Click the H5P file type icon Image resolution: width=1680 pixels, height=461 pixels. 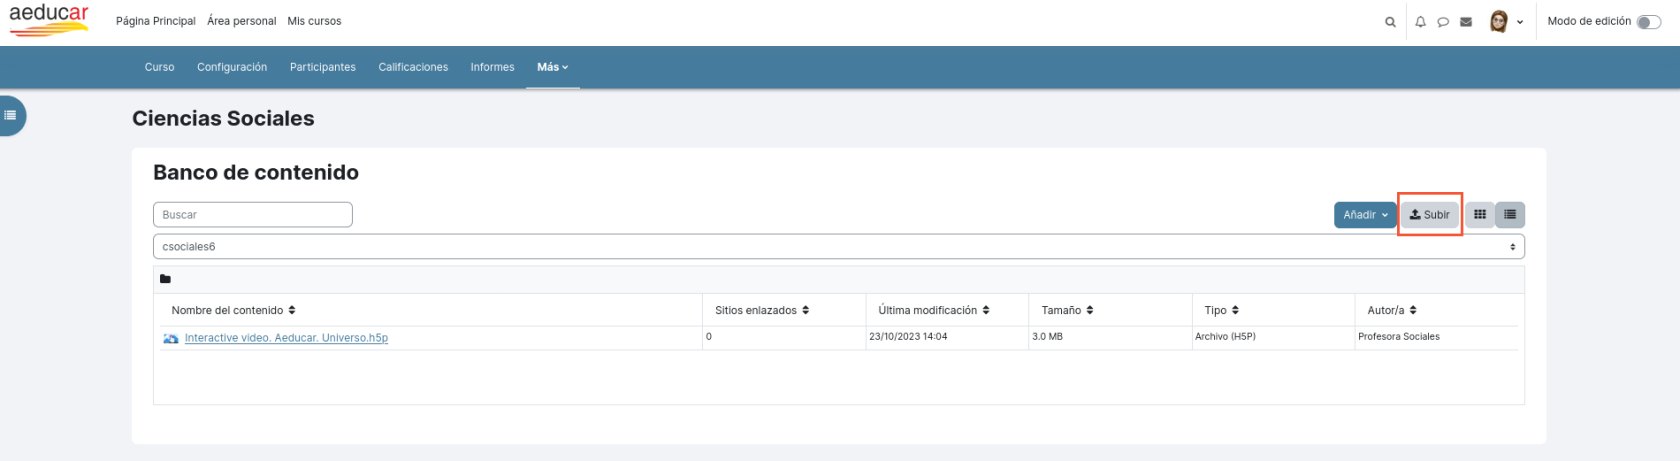(171, 338)
